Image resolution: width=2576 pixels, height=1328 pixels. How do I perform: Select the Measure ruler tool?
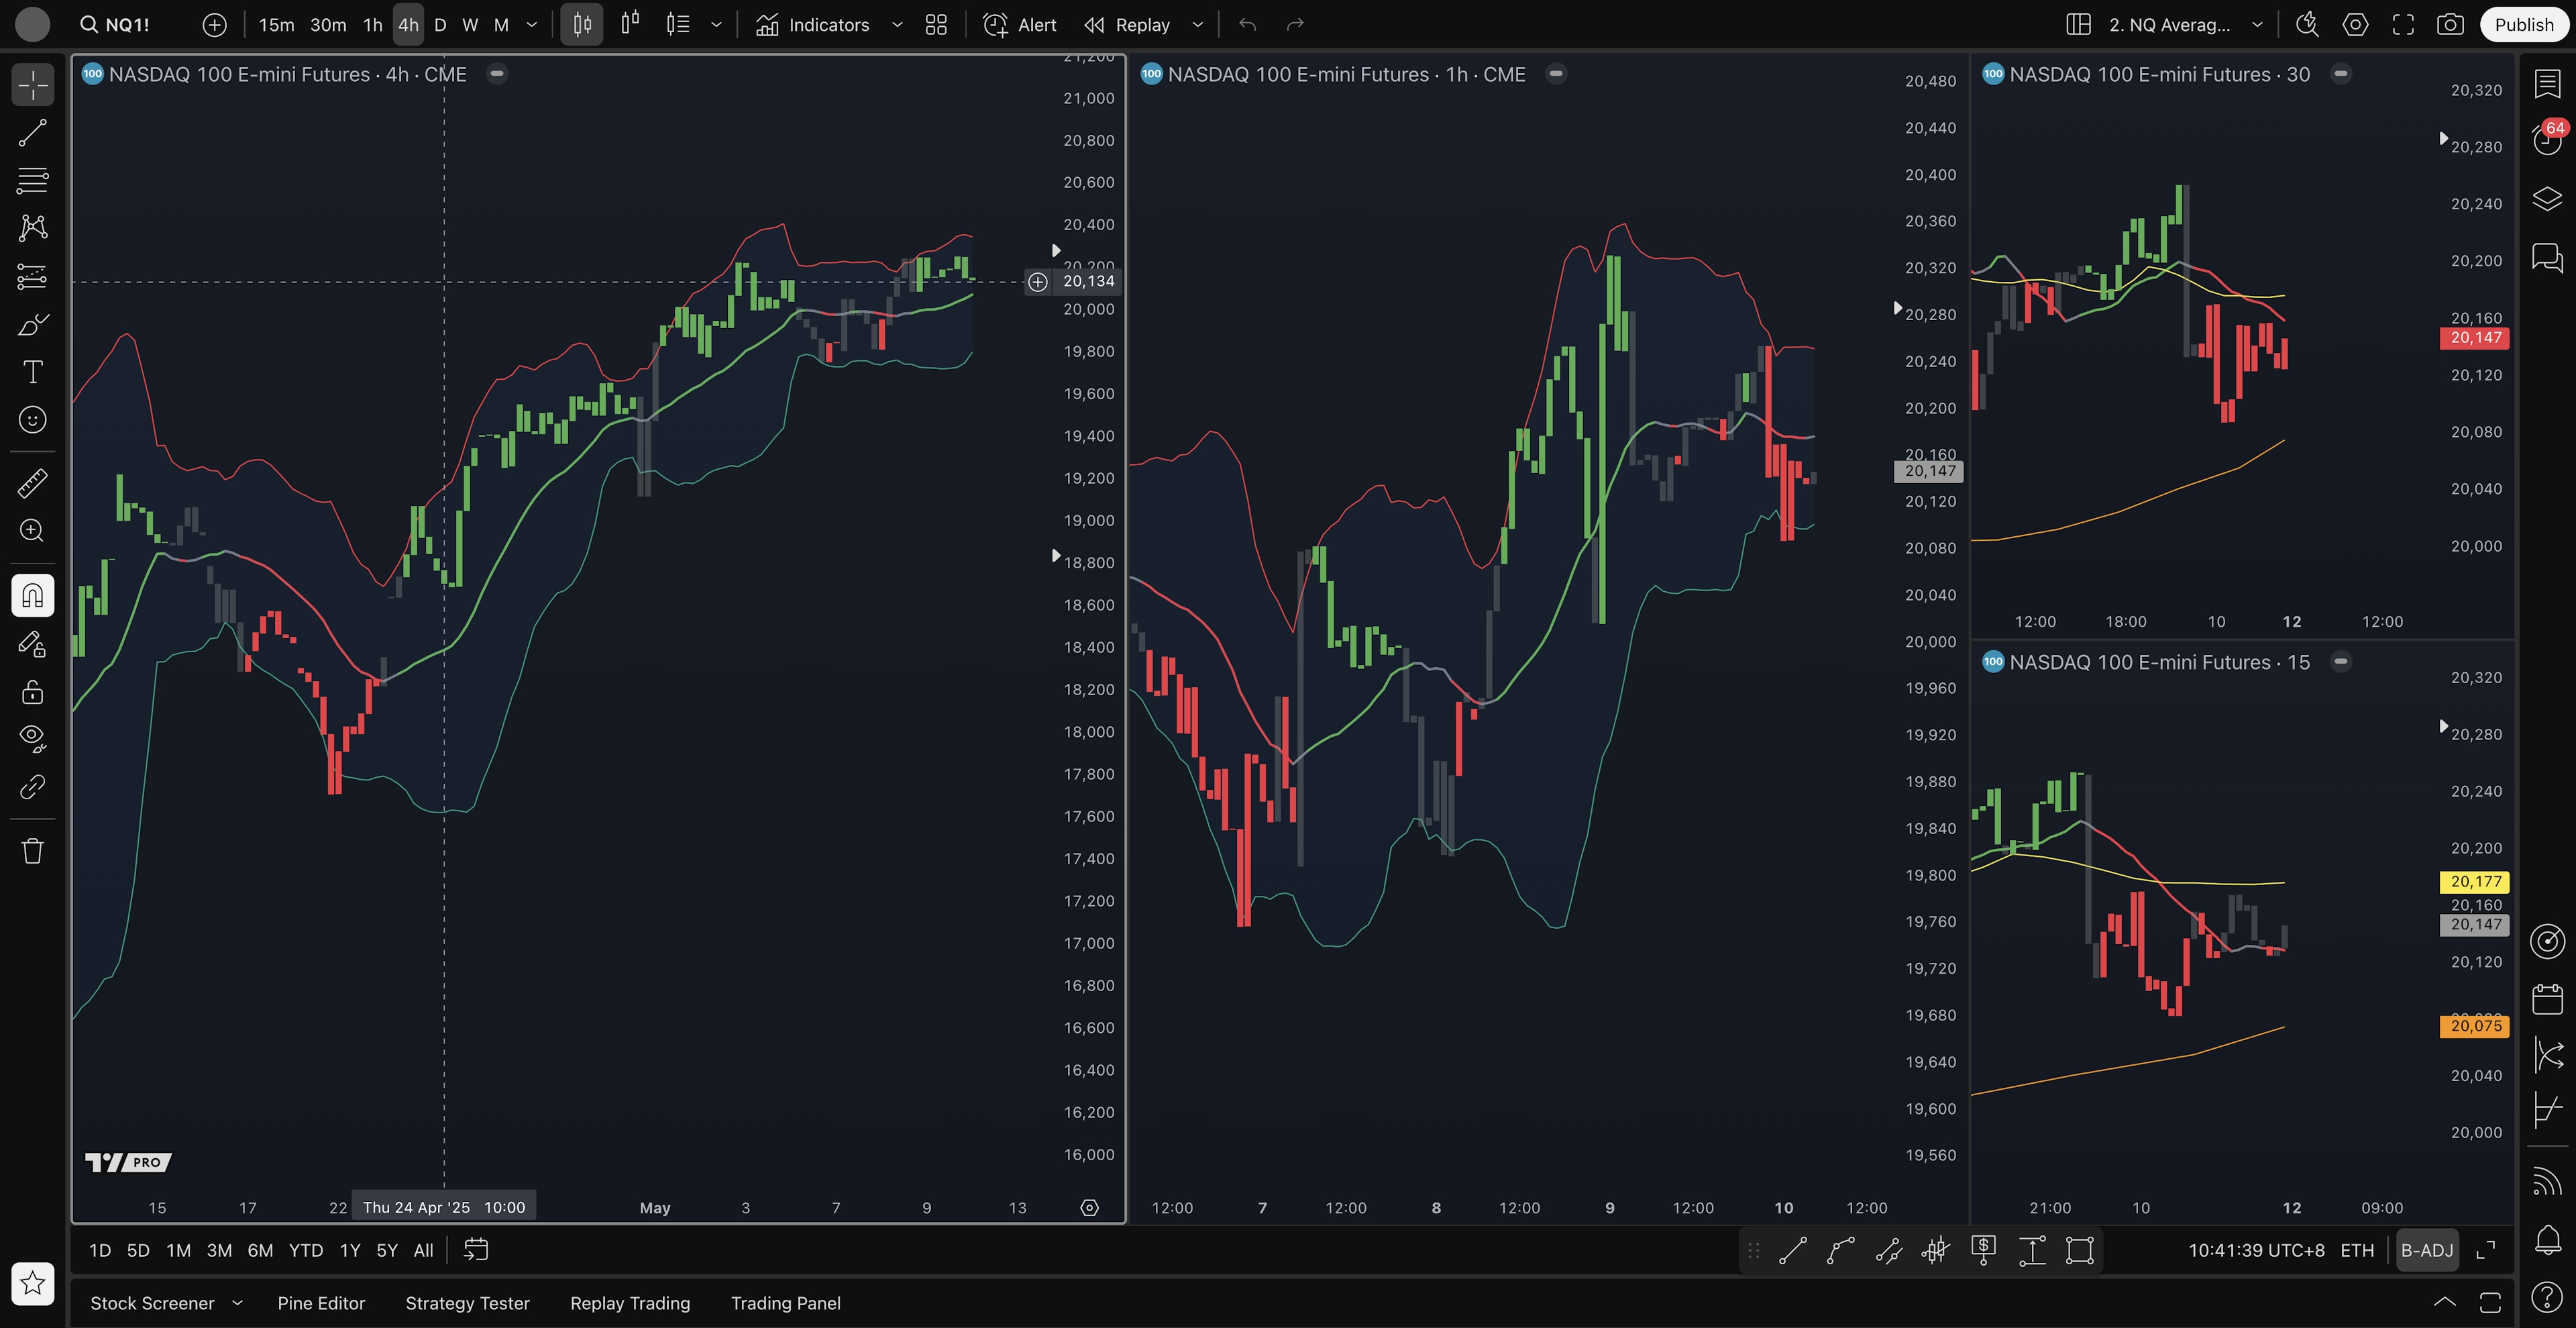[32, 484]
